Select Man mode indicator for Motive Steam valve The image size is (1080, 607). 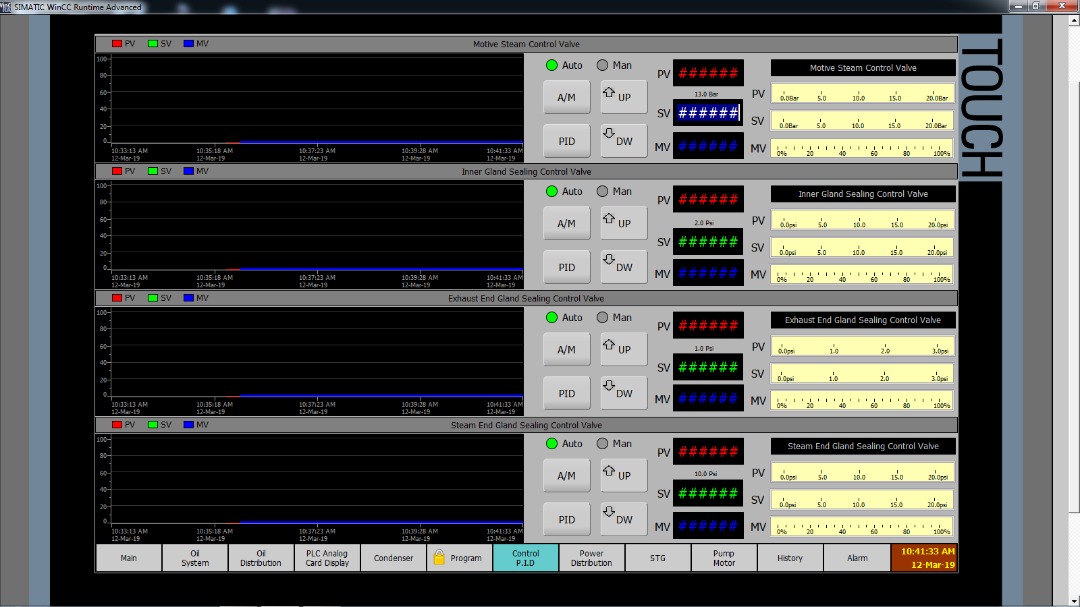click(x=602, y=66)
